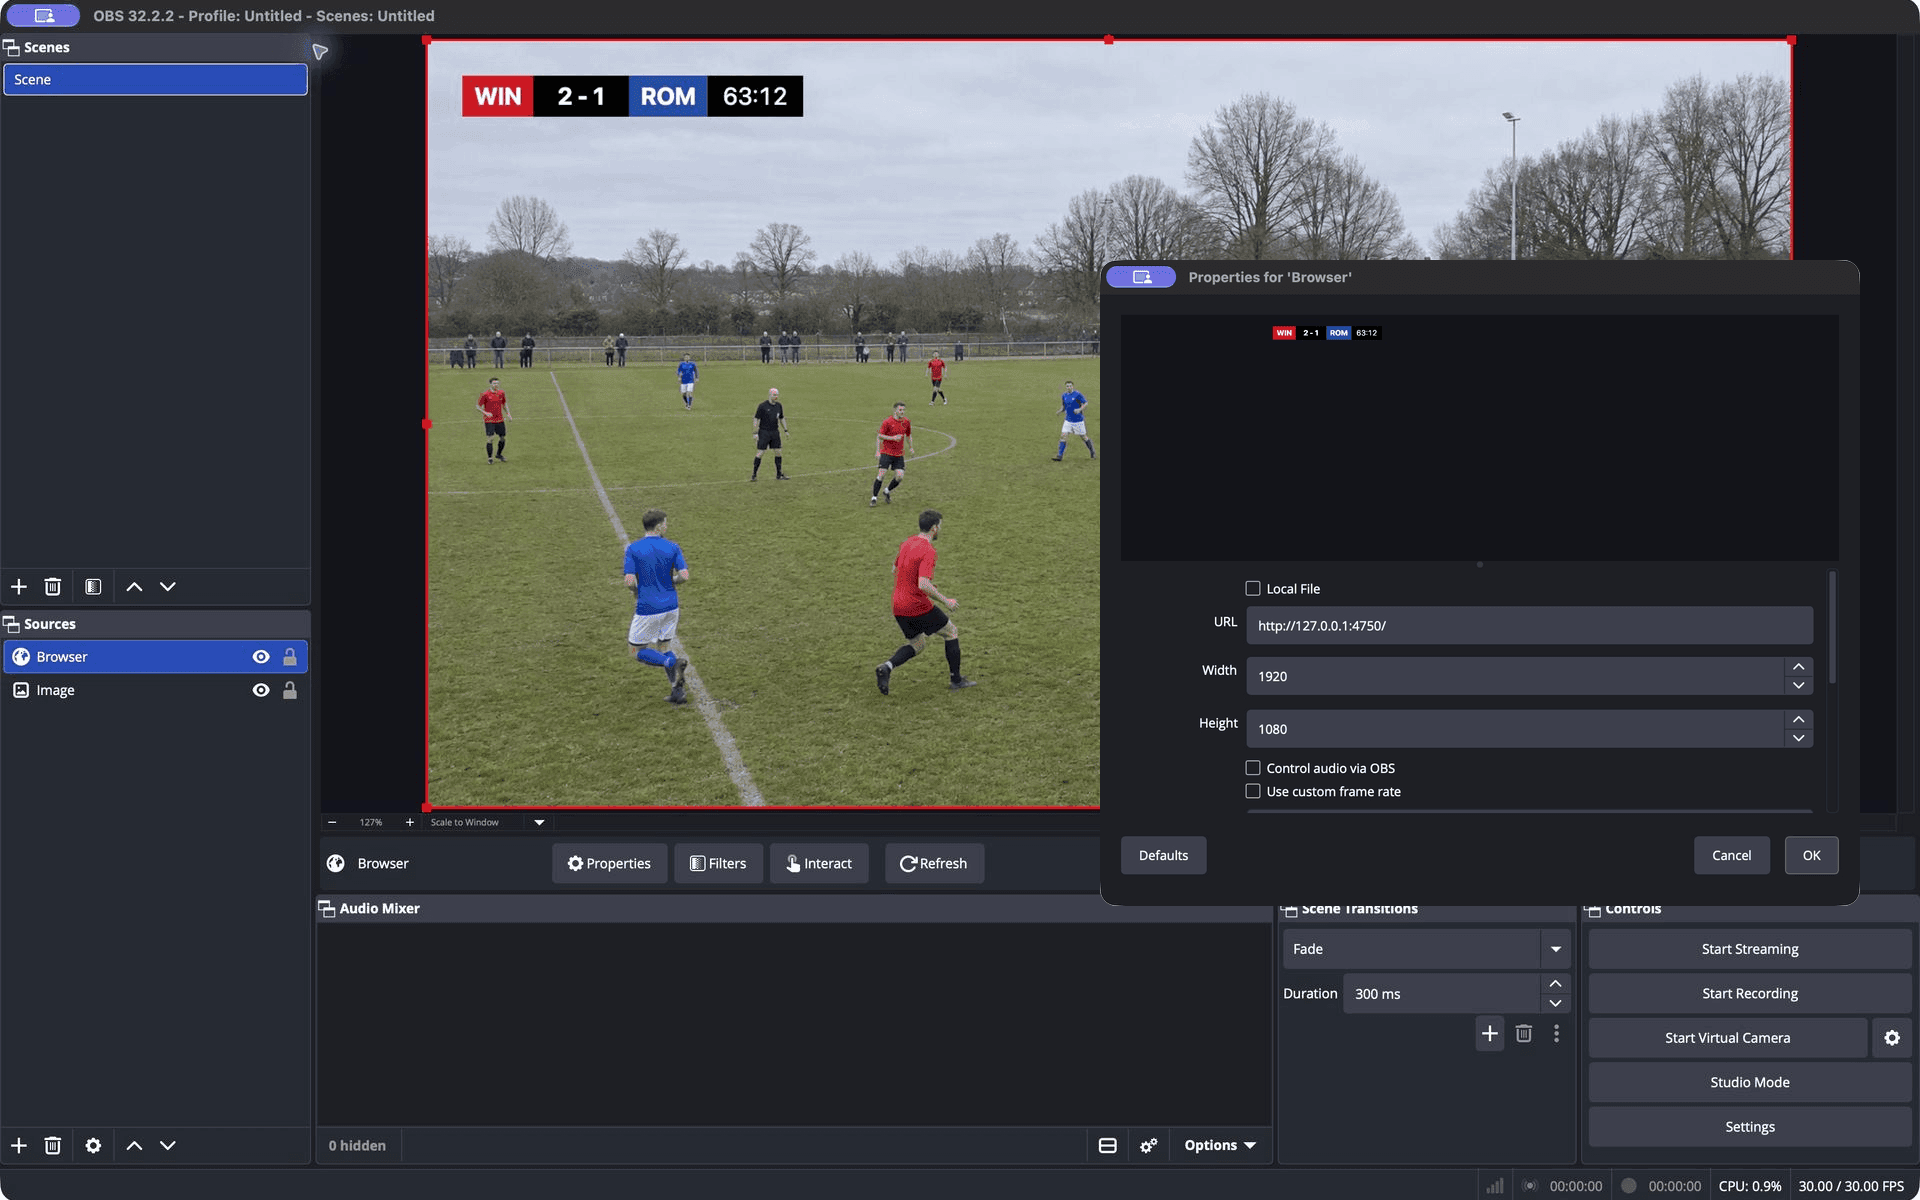Click Interact in source toolbar
Screen dimensions: 1920x1200
point(819,863)
